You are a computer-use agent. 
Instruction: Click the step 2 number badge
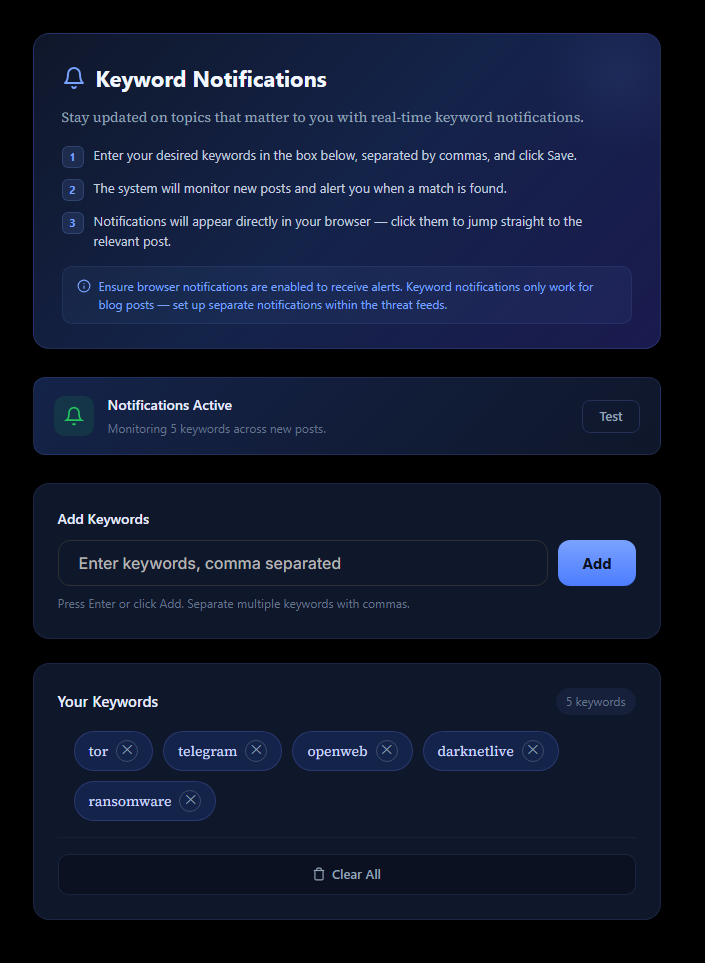[x=73, y=189]
